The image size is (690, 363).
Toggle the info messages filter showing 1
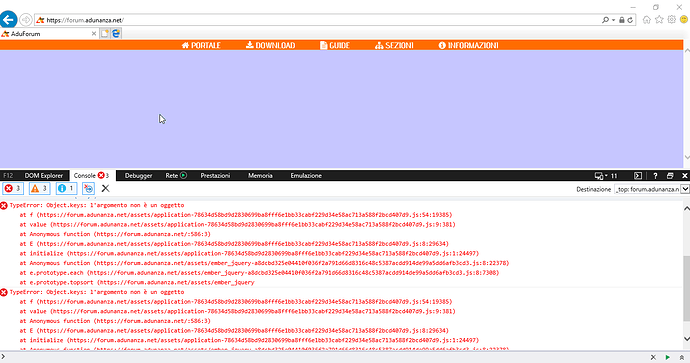pos(66,188)
